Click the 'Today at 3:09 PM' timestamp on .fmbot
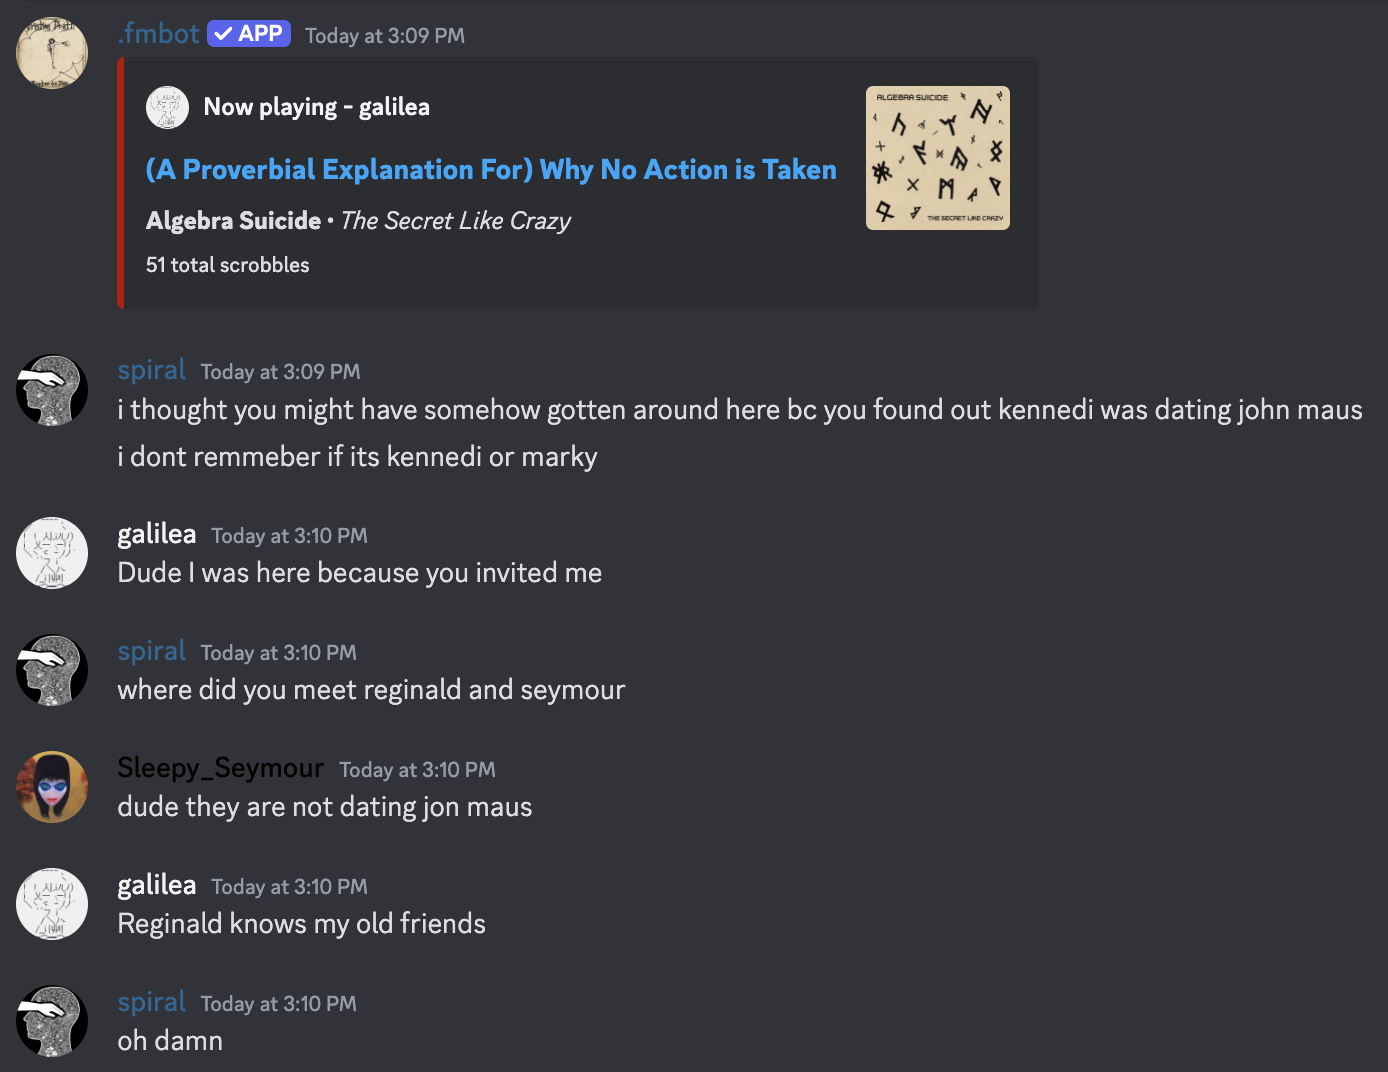1388x1072 pixels. point(385,36)
